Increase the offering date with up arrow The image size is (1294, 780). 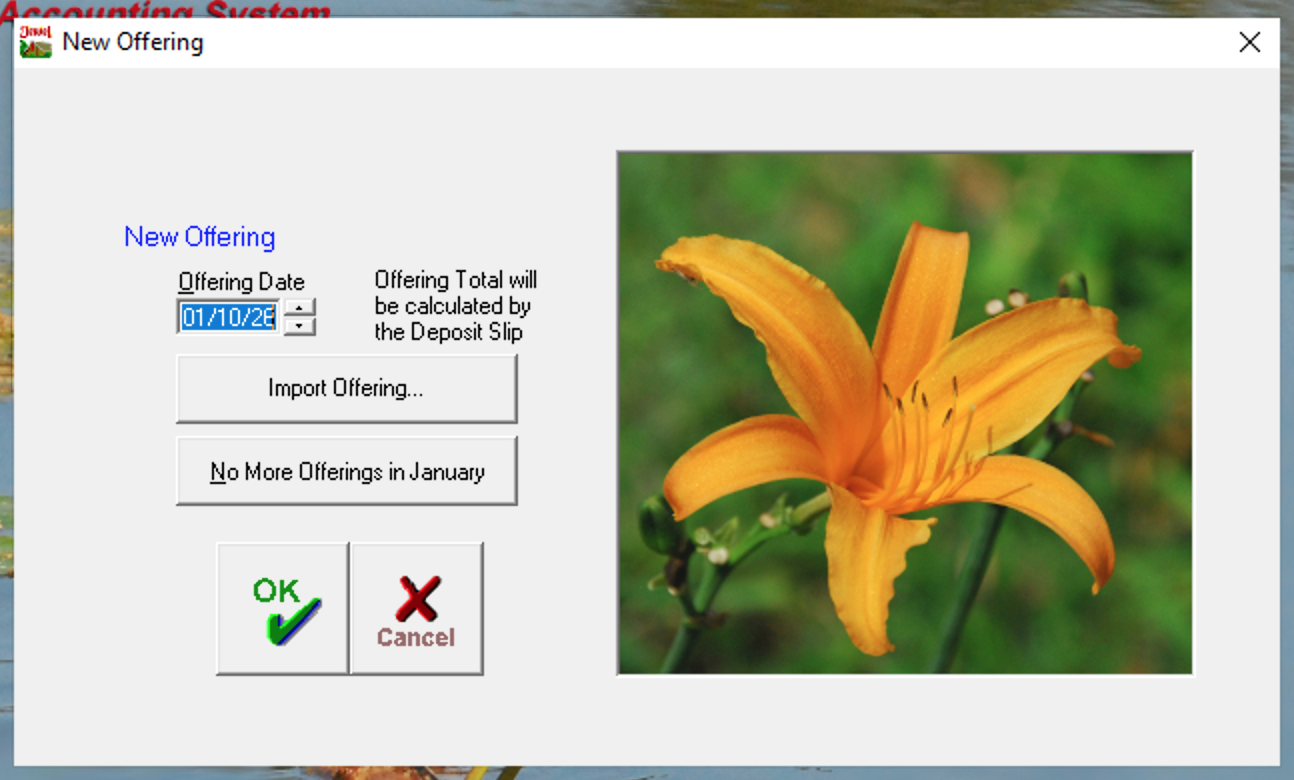click(x=300, y=308)
